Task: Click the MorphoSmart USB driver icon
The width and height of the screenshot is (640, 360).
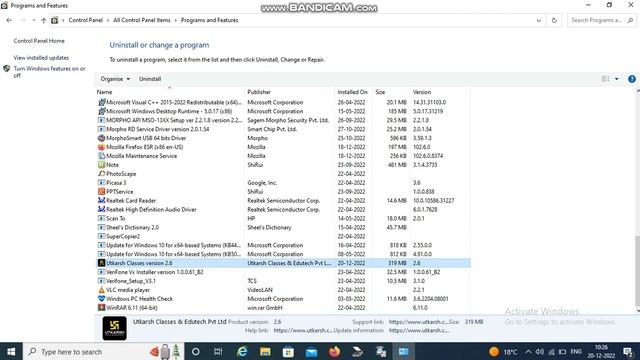Action: (x=101, y=138)
